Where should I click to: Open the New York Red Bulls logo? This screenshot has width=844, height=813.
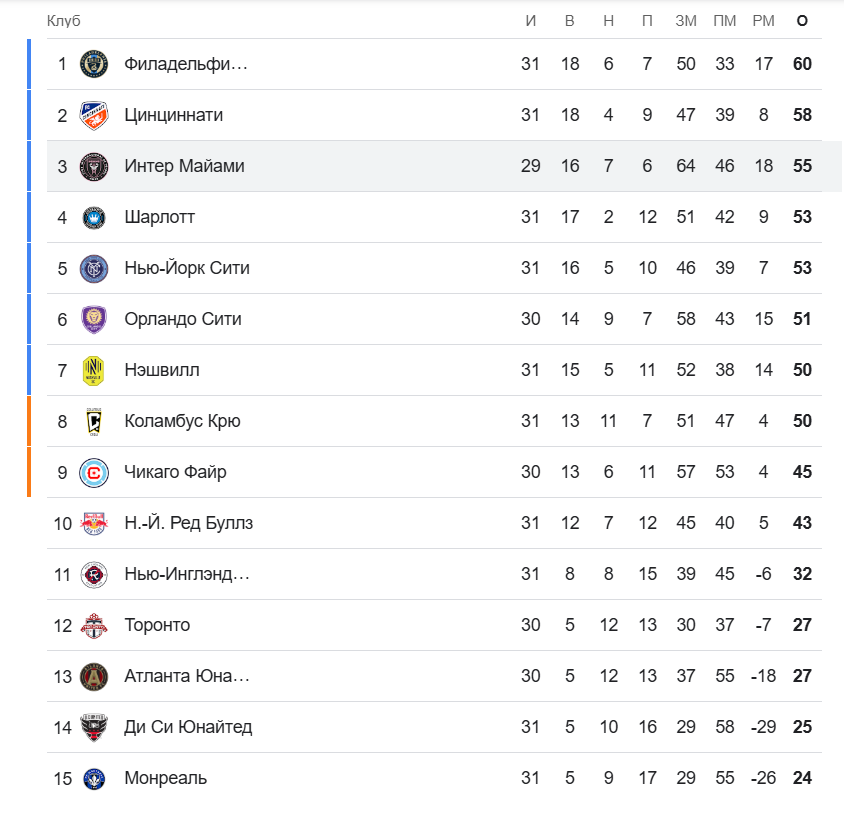click(x=94, y=523)
